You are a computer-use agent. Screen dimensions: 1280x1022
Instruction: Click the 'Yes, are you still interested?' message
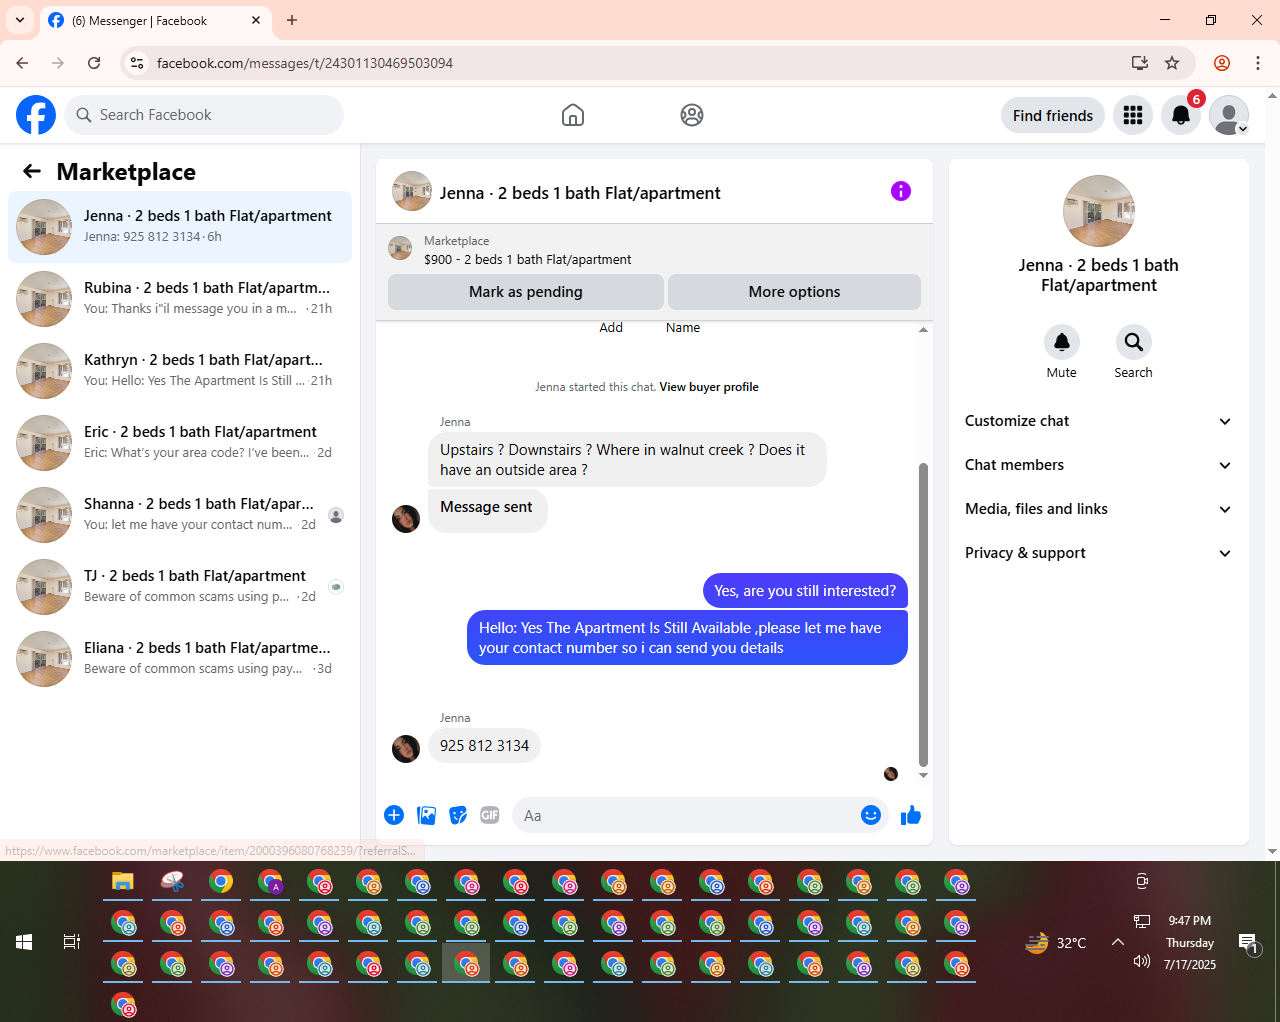pyautogui.click(x=805, y=591)
